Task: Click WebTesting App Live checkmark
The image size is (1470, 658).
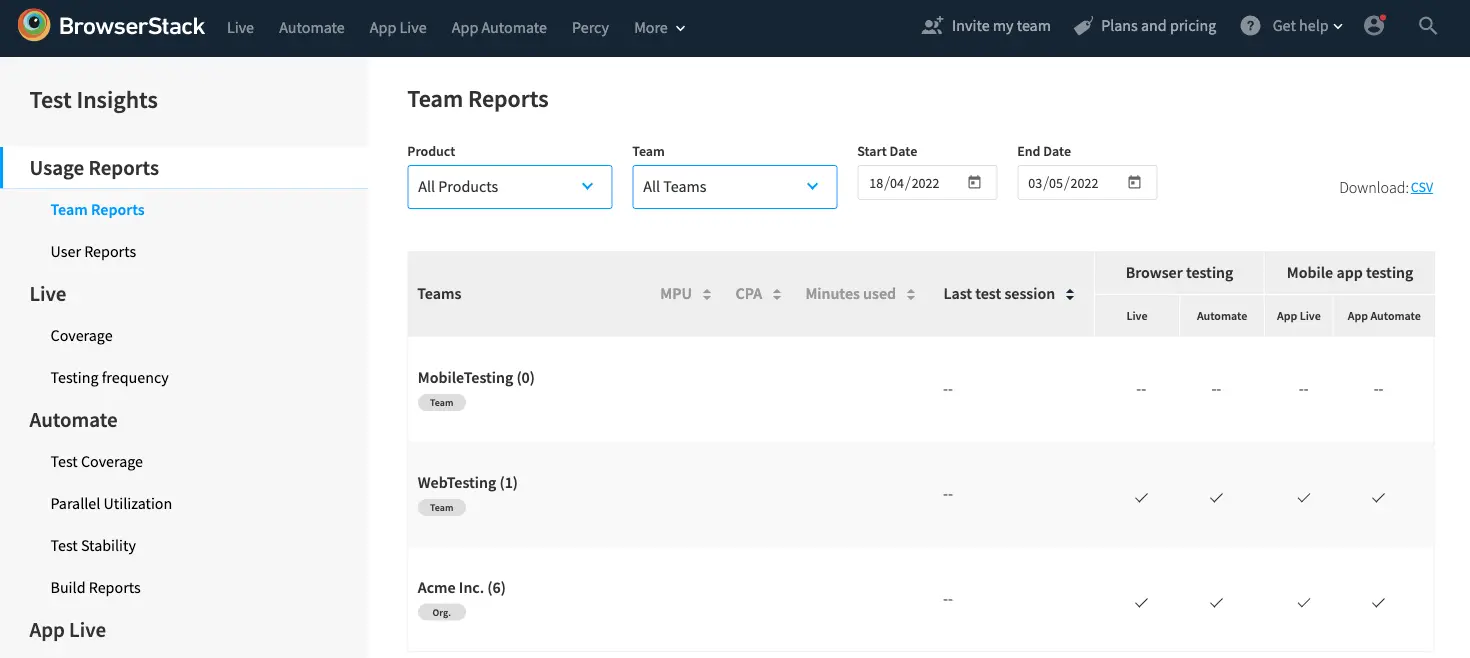Action: [1303, 497]
